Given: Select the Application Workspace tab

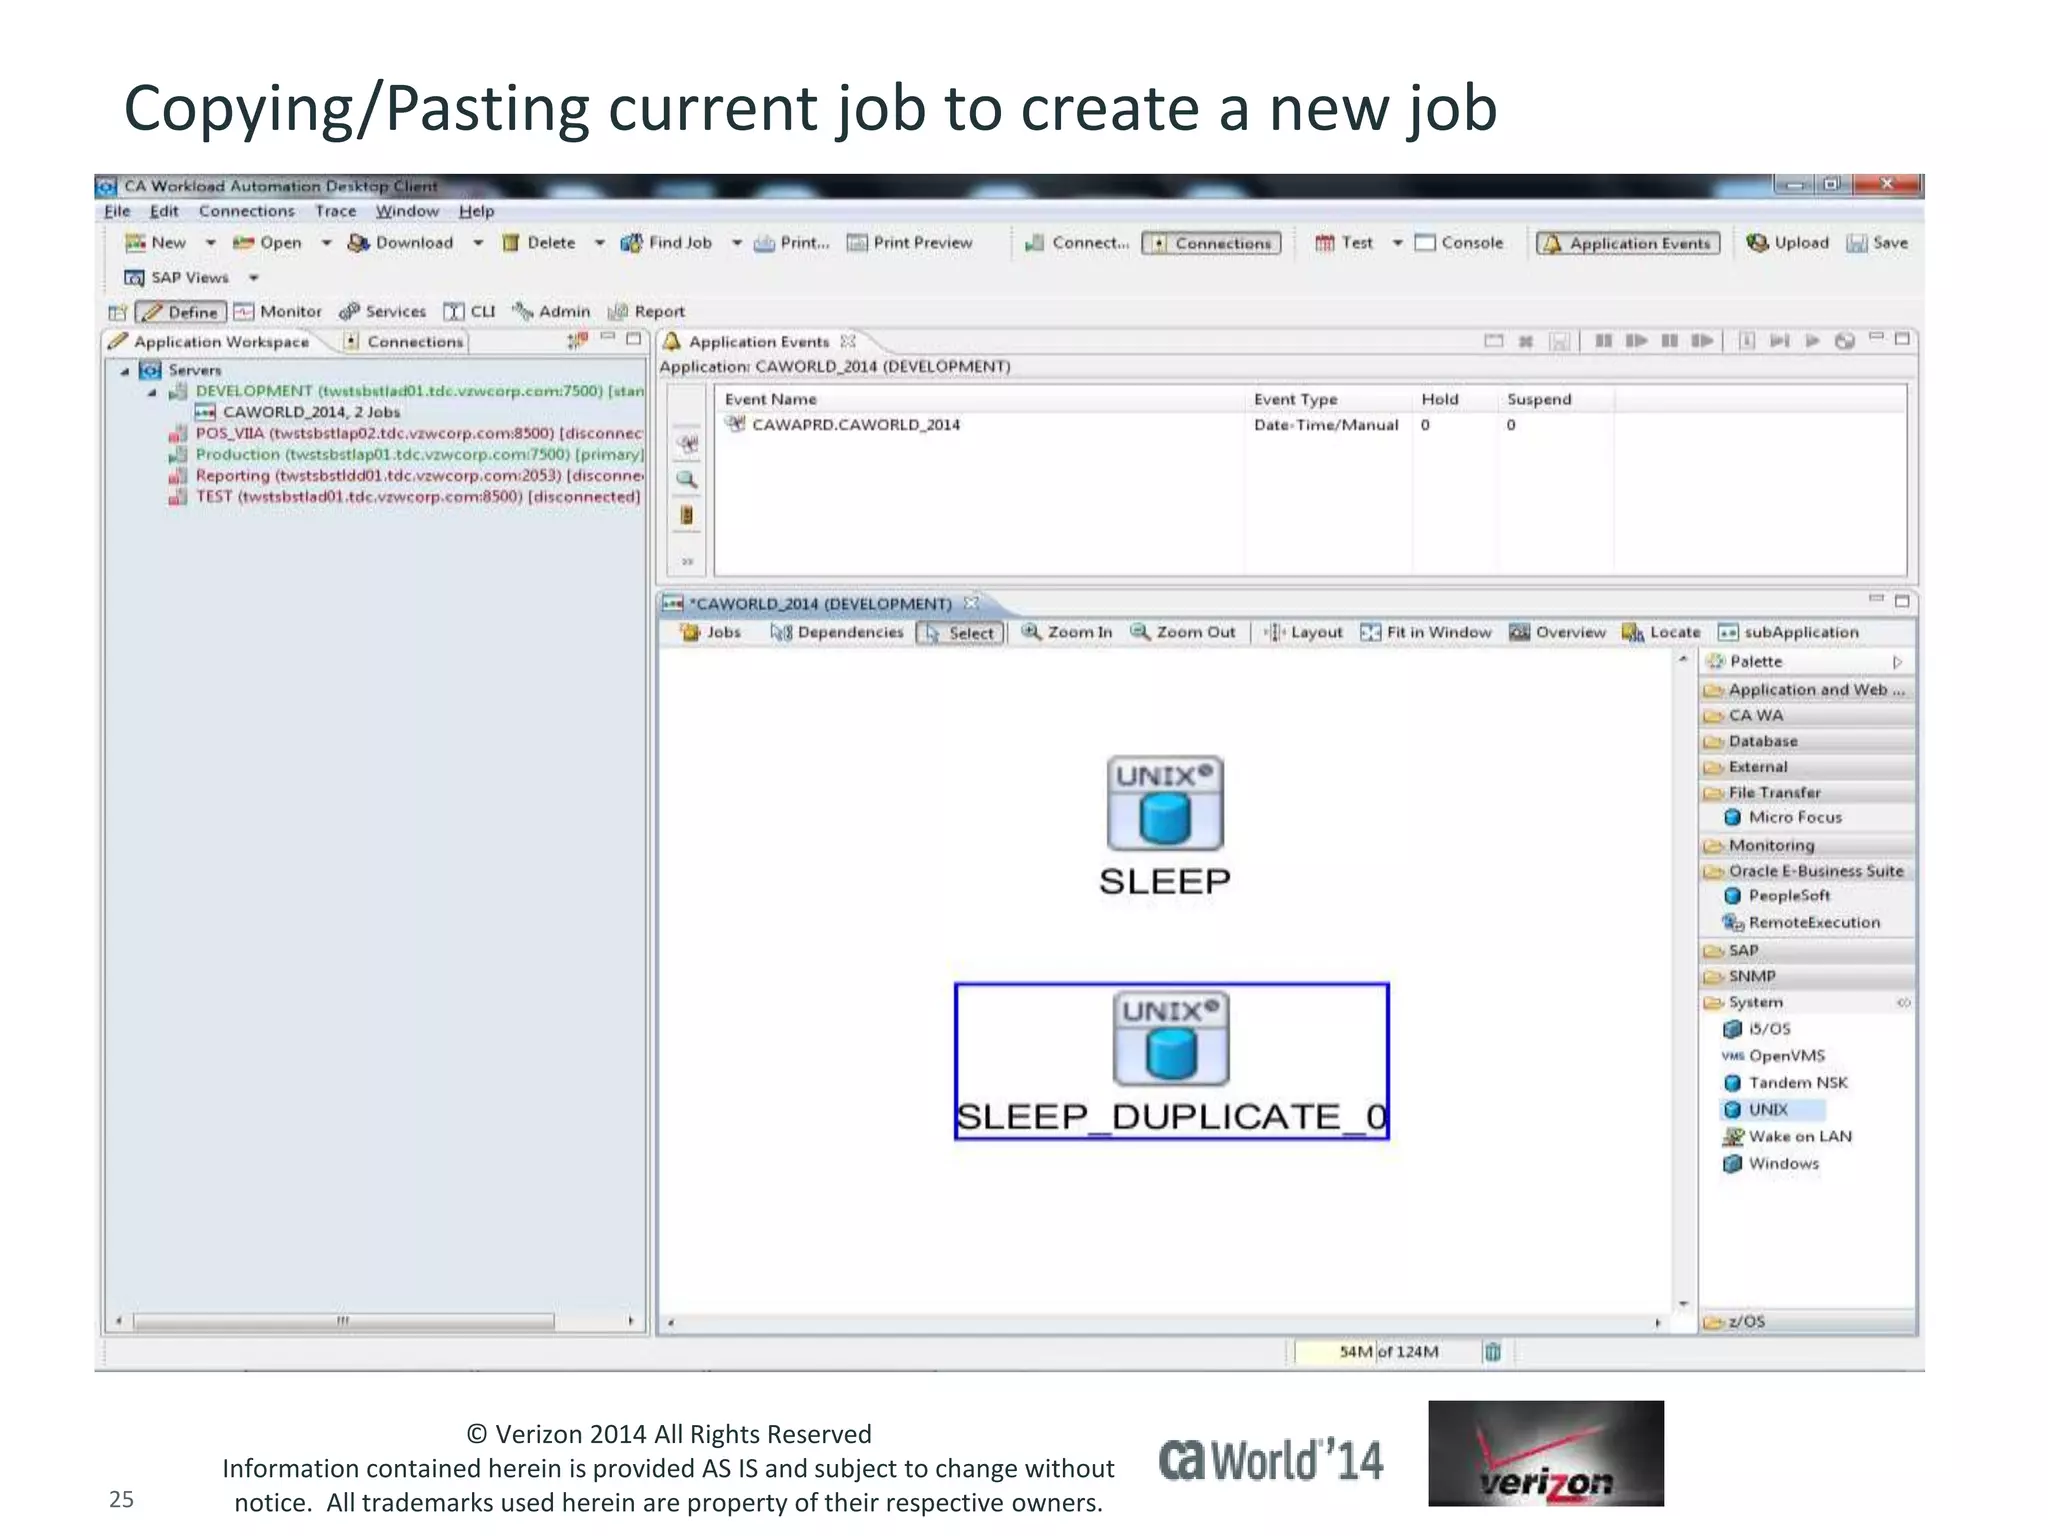Looking at the screenshot, I should point(209,342).
